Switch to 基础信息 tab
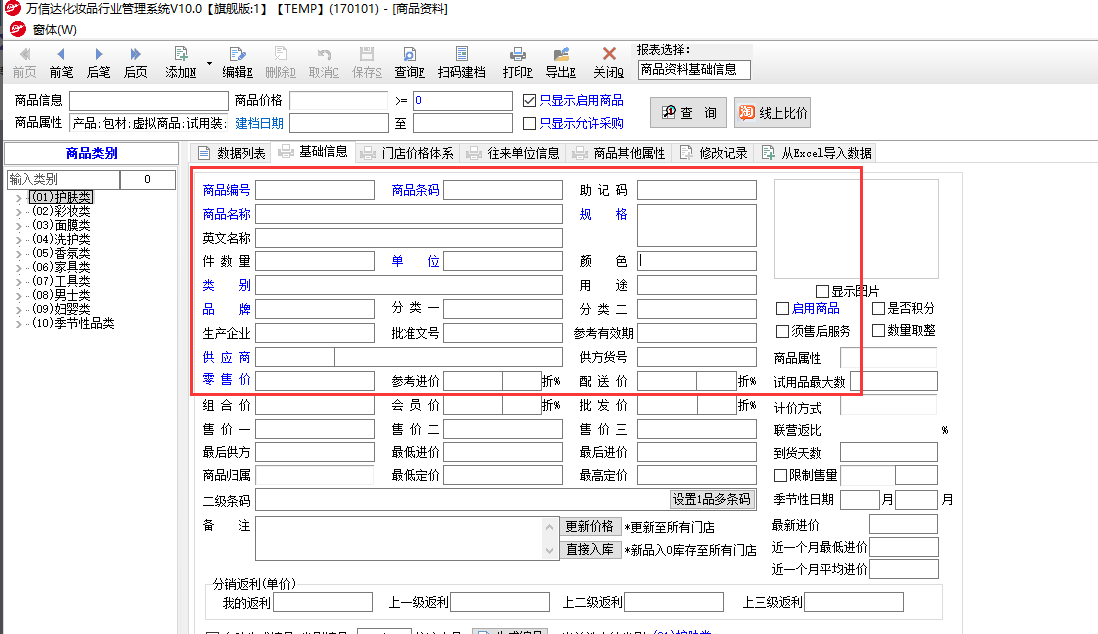Image resolution: width=1098 pixels, height=634 pixels. 313,151
